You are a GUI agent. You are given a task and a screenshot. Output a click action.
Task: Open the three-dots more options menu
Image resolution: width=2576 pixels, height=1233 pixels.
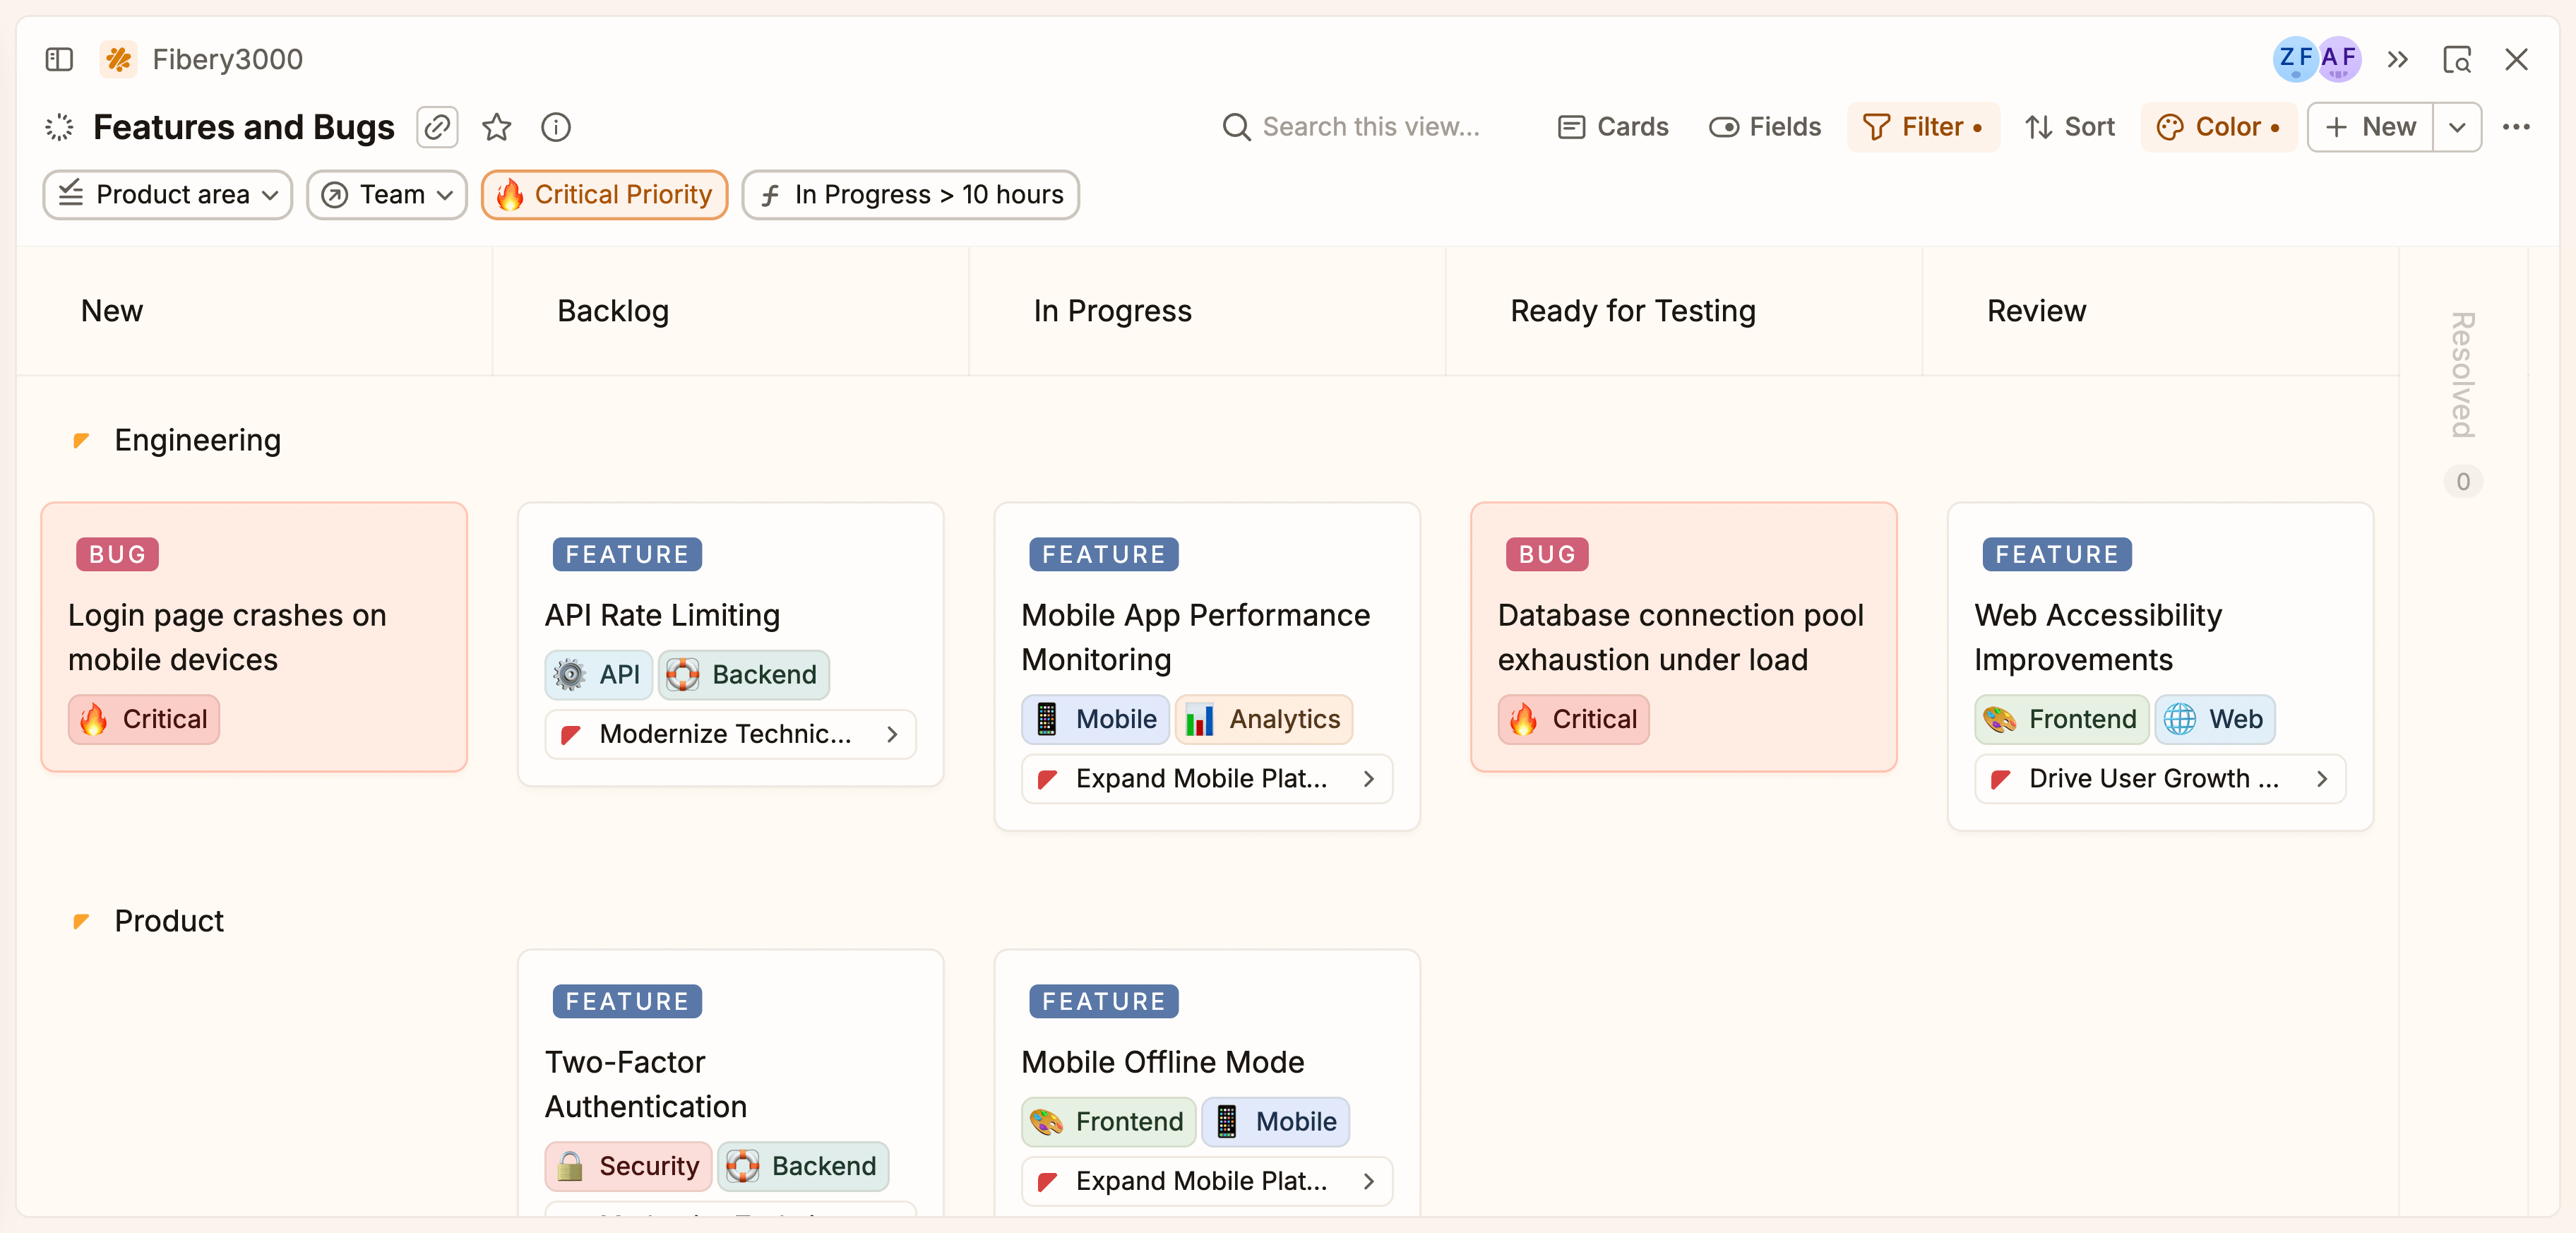pyautogui.click(x=2516, y=127)
